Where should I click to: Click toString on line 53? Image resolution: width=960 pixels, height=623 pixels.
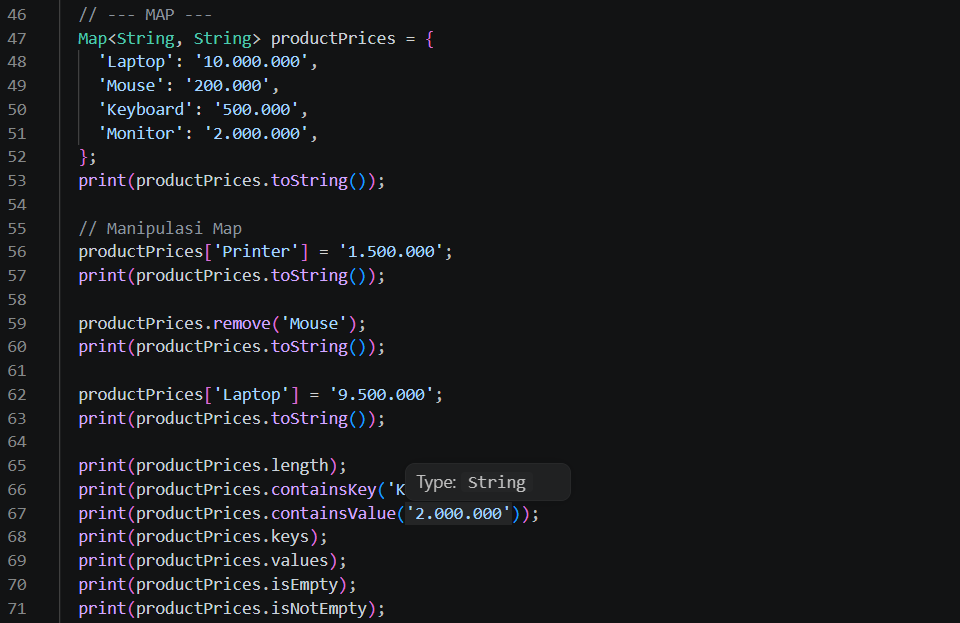coord(309,181)
